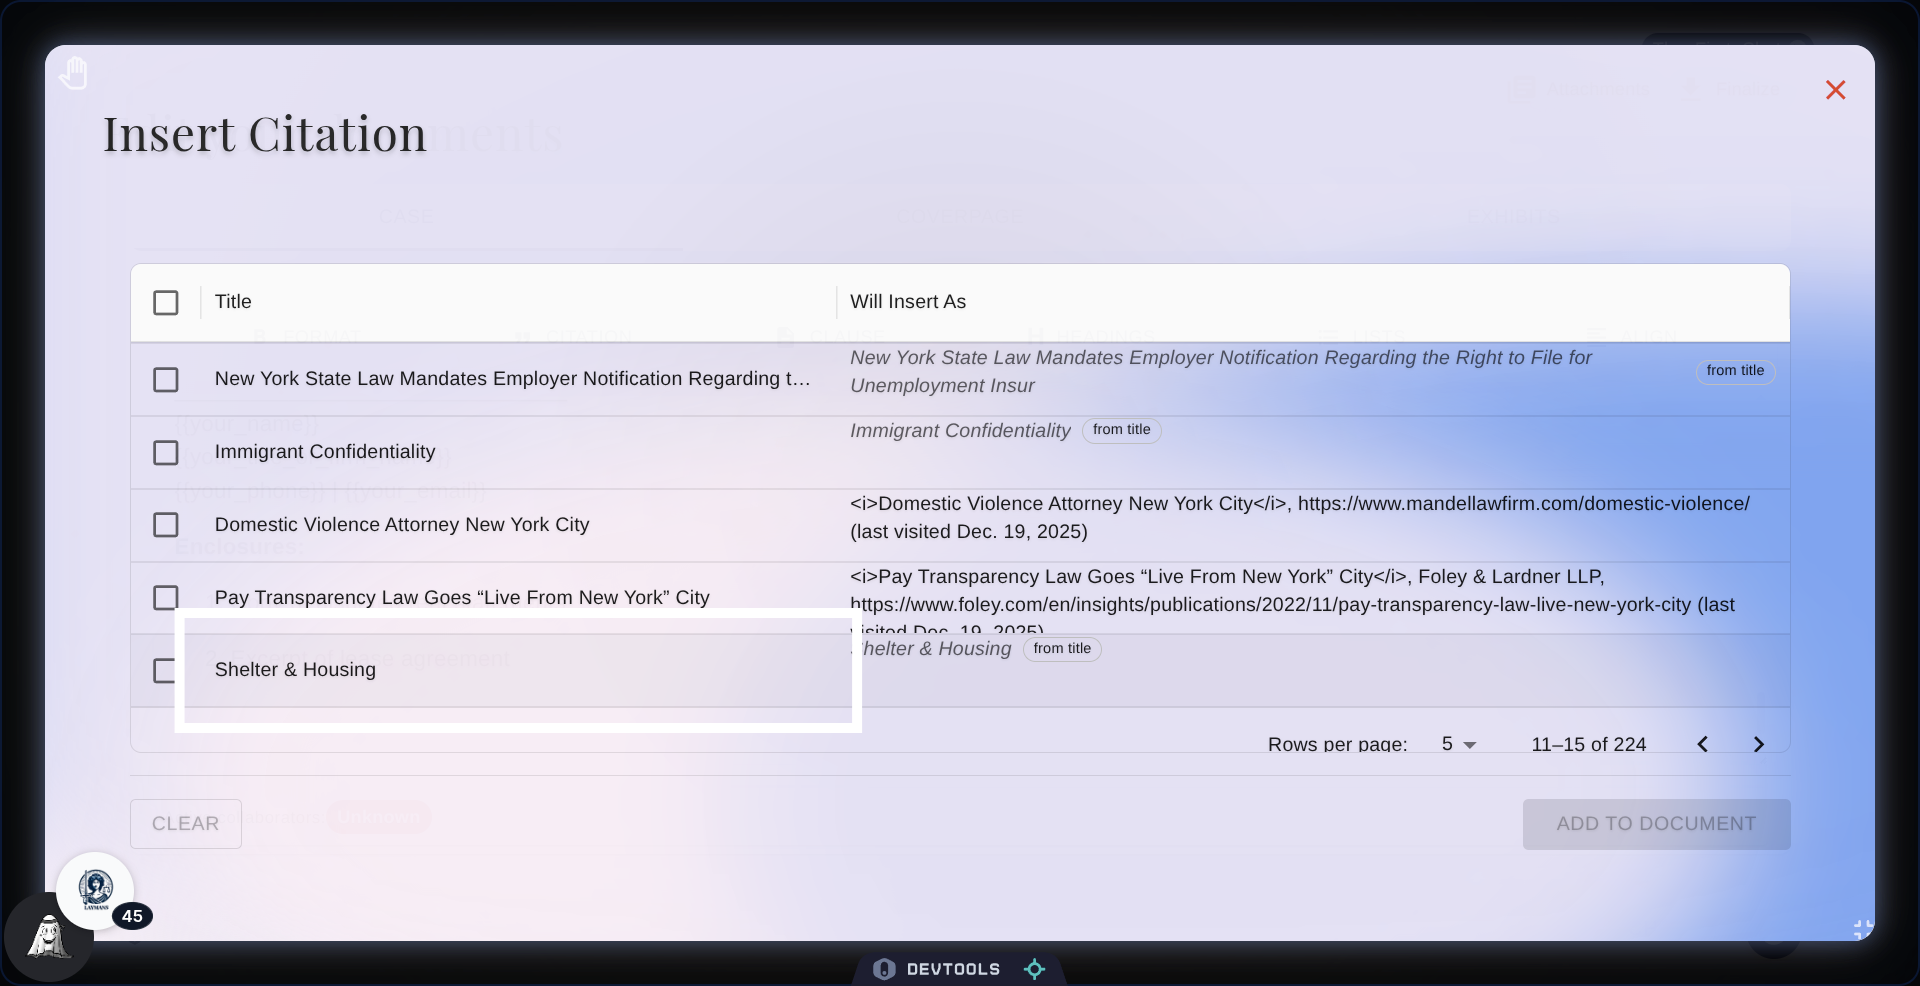Click the 'Rows per page:' label

pos(1337,744)
